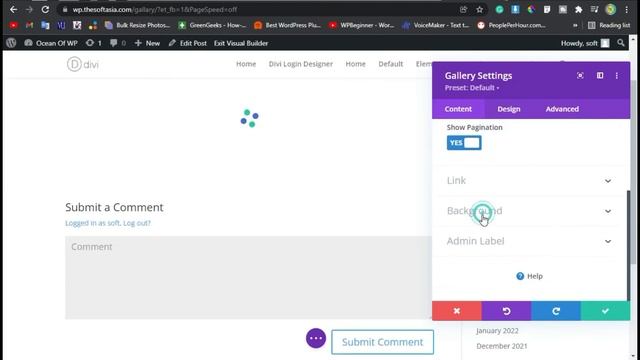
Task: Expand the Background settings section
Action: click(x=529, y=211)
